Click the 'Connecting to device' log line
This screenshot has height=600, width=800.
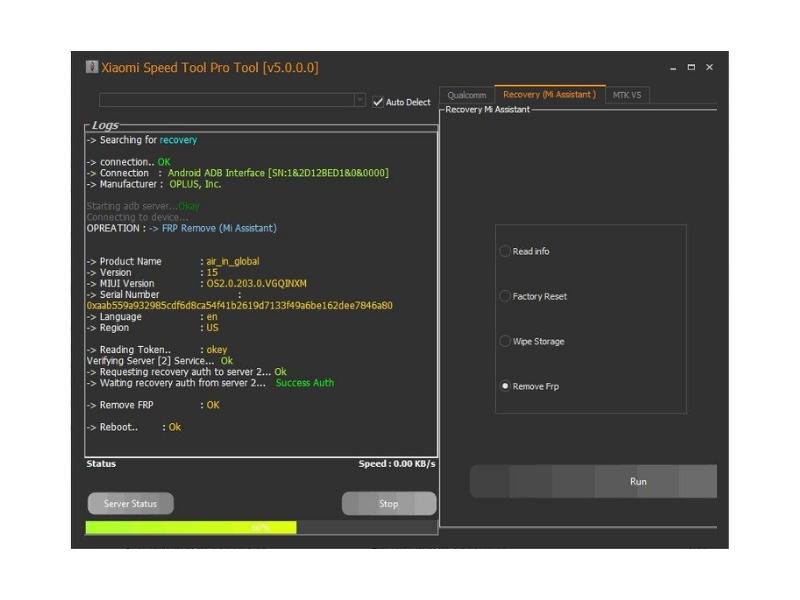coord(137,217)
